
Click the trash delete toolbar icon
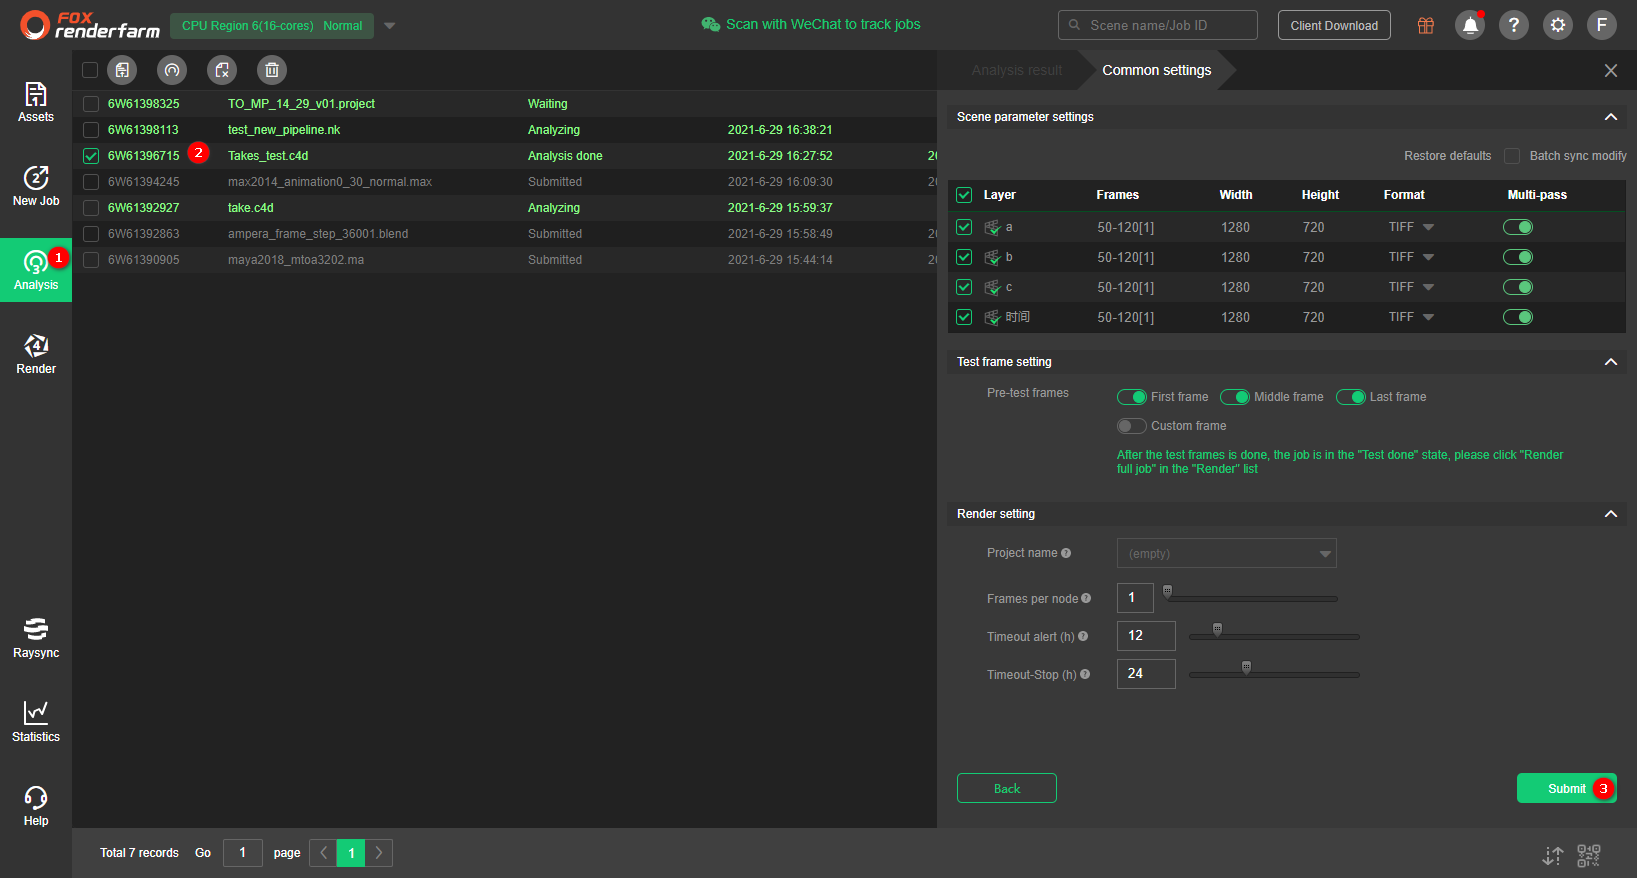point(272,70)
